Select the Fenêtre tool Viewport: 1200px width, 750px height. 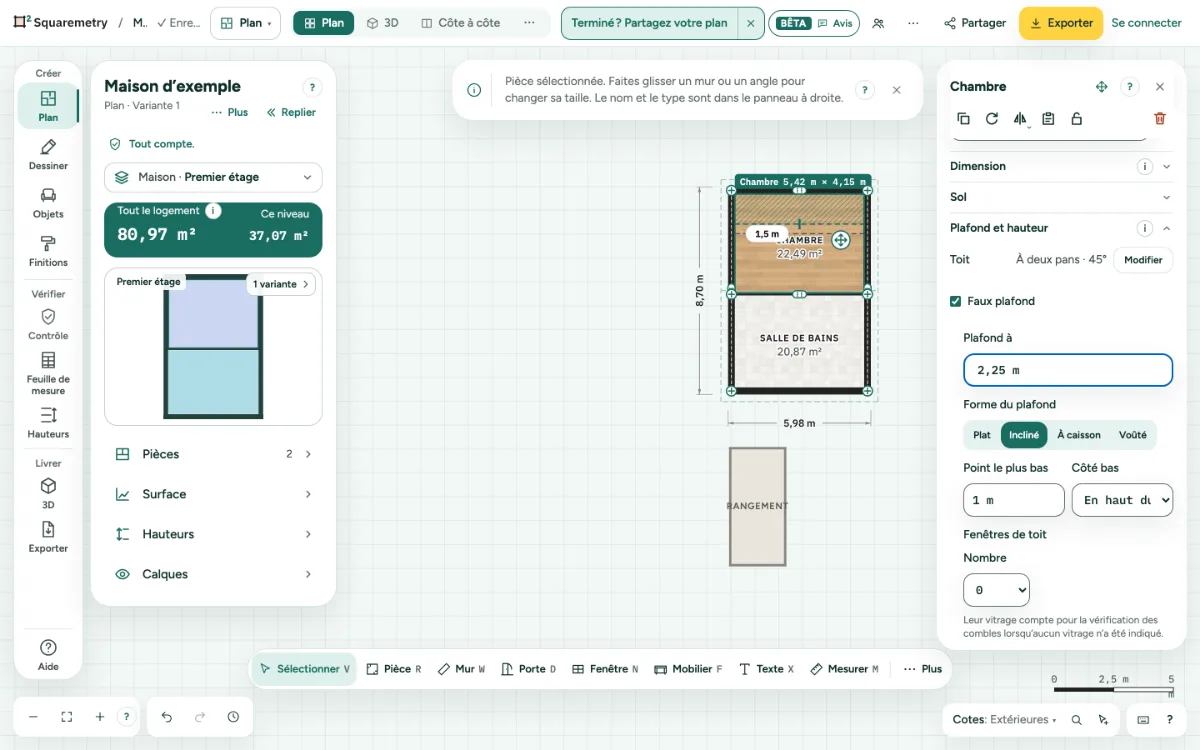point(605,669)
